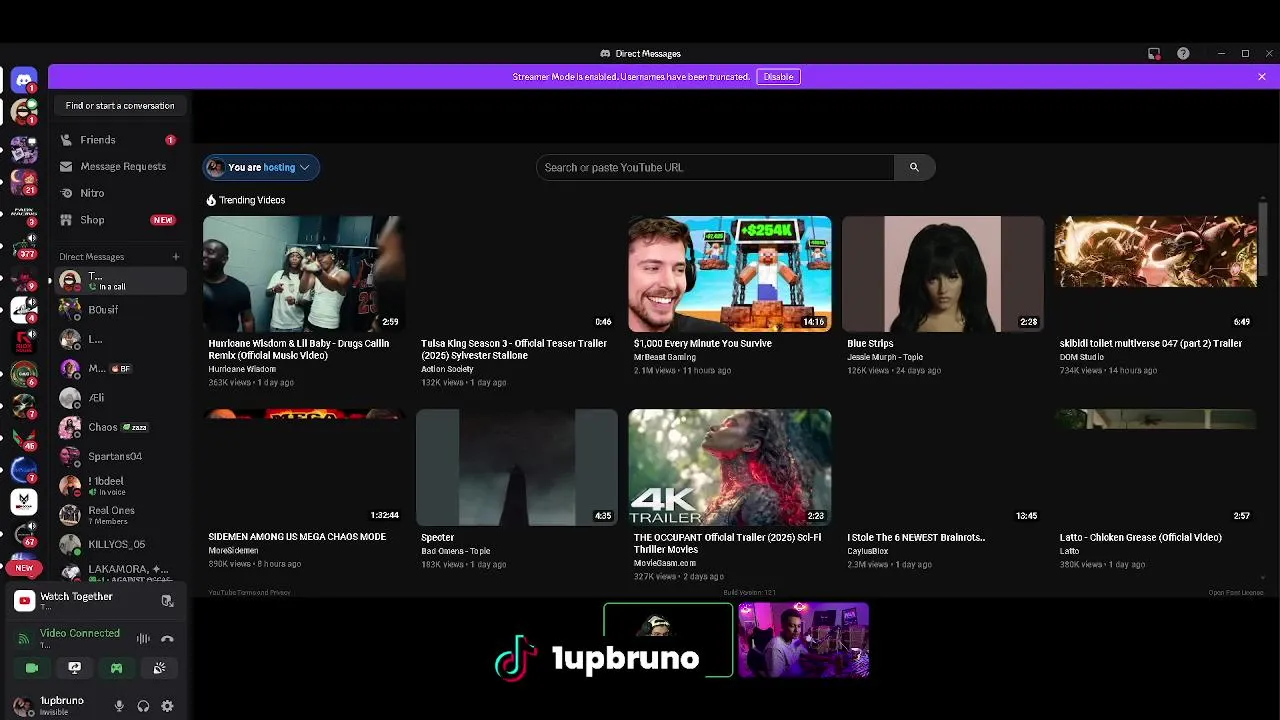1280x720 pixels.
Task: Focus the Search or paste YouTube URL field
Action: pyautogui.click(x=715, y=168)
